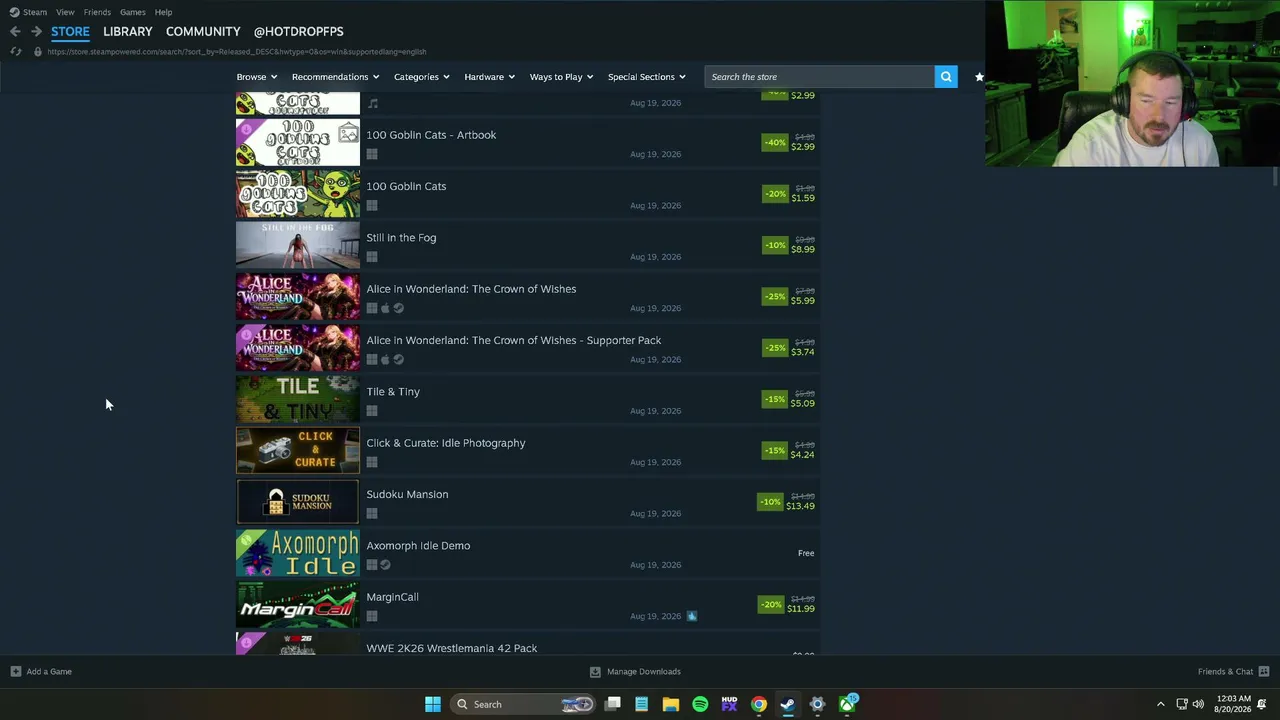Click the wishlist star icon beside search
Image resolution: width=1280 pixels, height=720 pixels.
[979, 77]
